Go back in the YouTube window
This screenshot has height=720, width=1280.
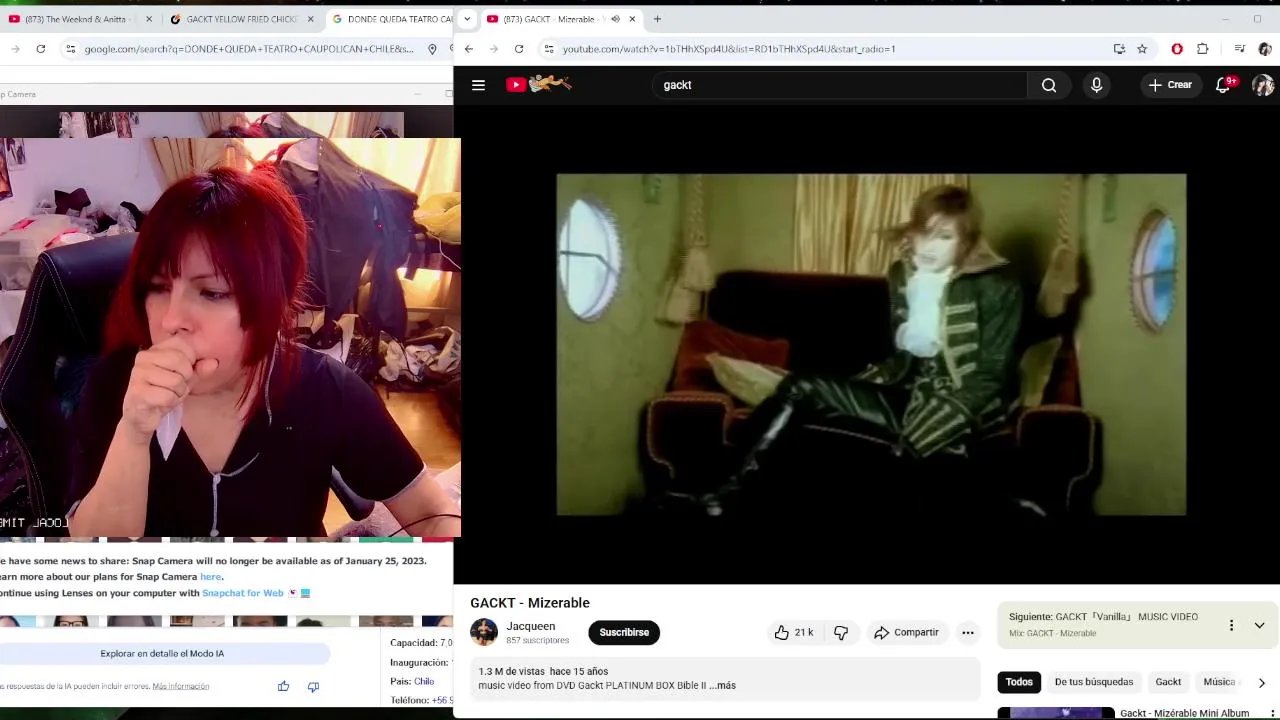[468, 49]
